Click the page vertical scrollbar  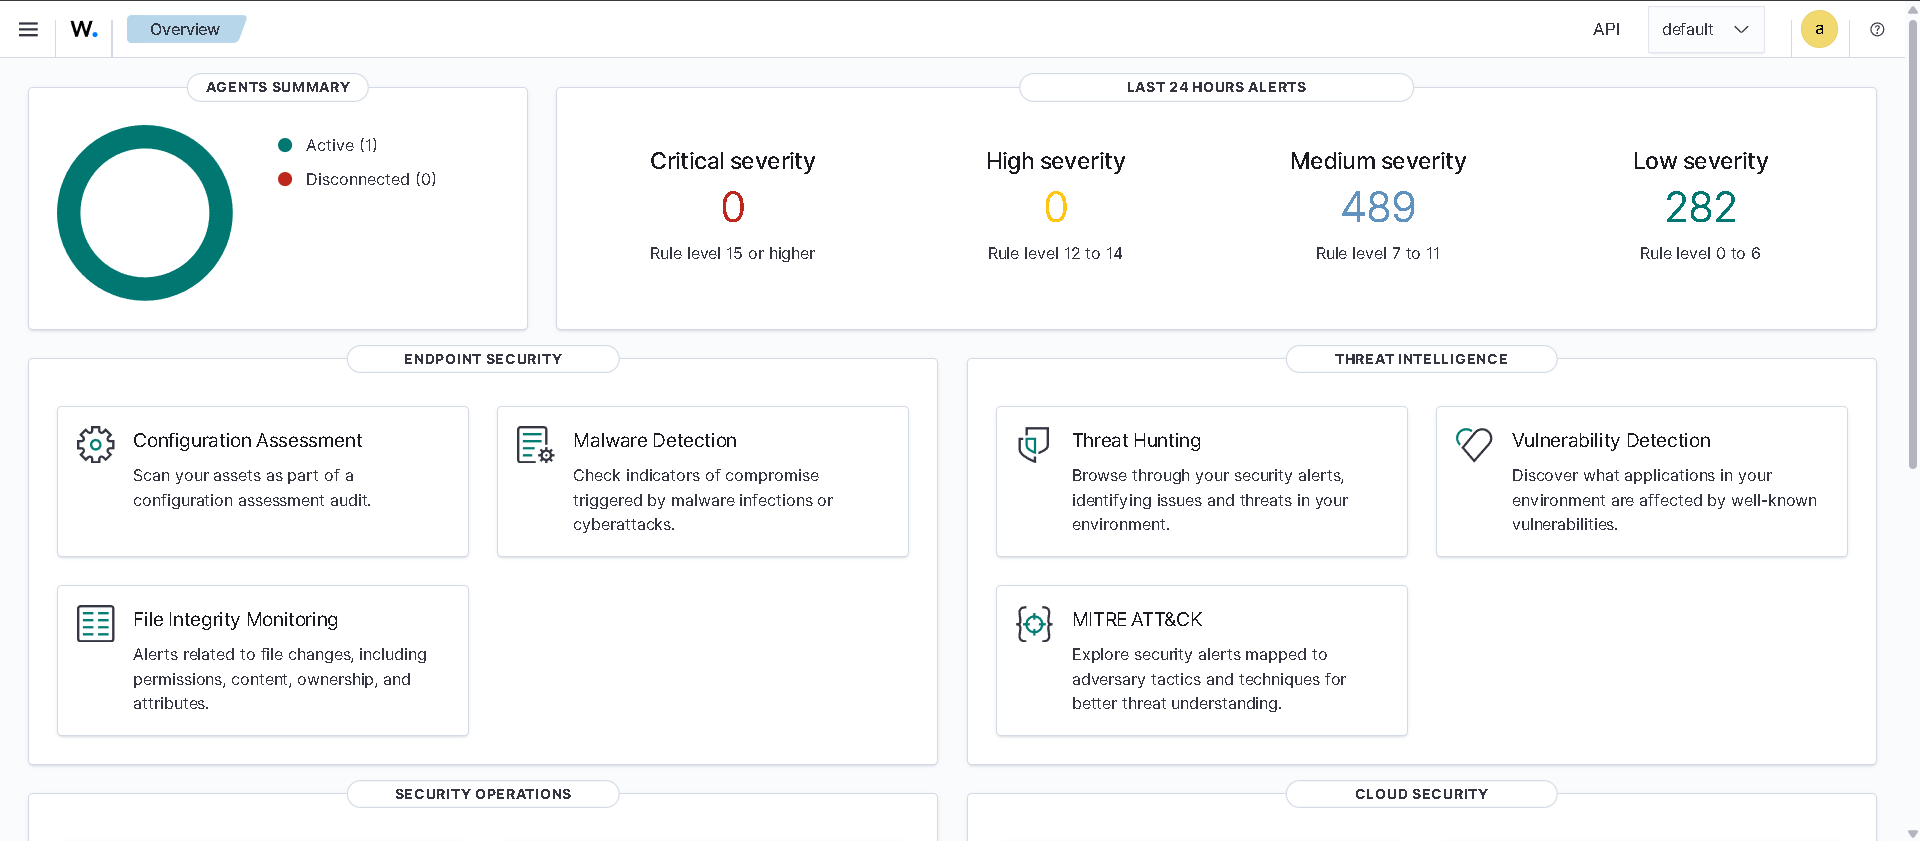(1912, 300)
